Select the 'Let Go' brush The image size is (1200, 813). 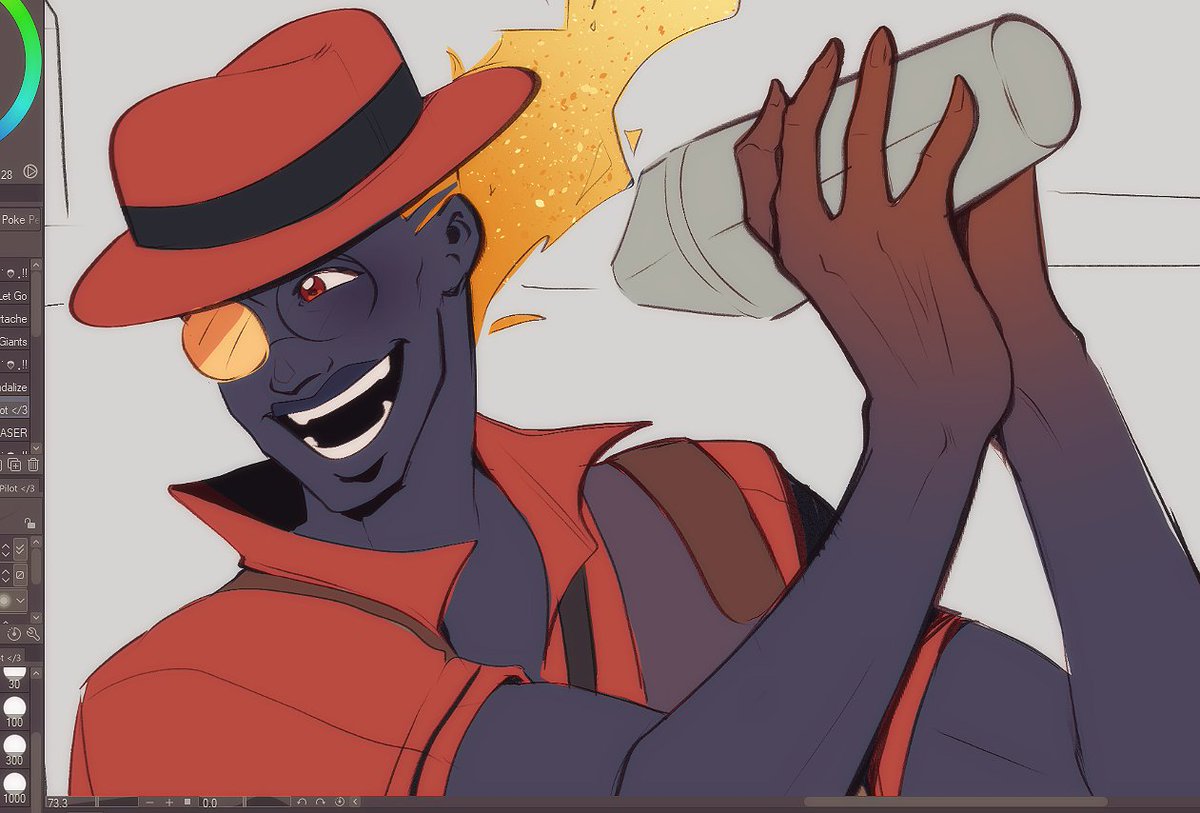14,296
